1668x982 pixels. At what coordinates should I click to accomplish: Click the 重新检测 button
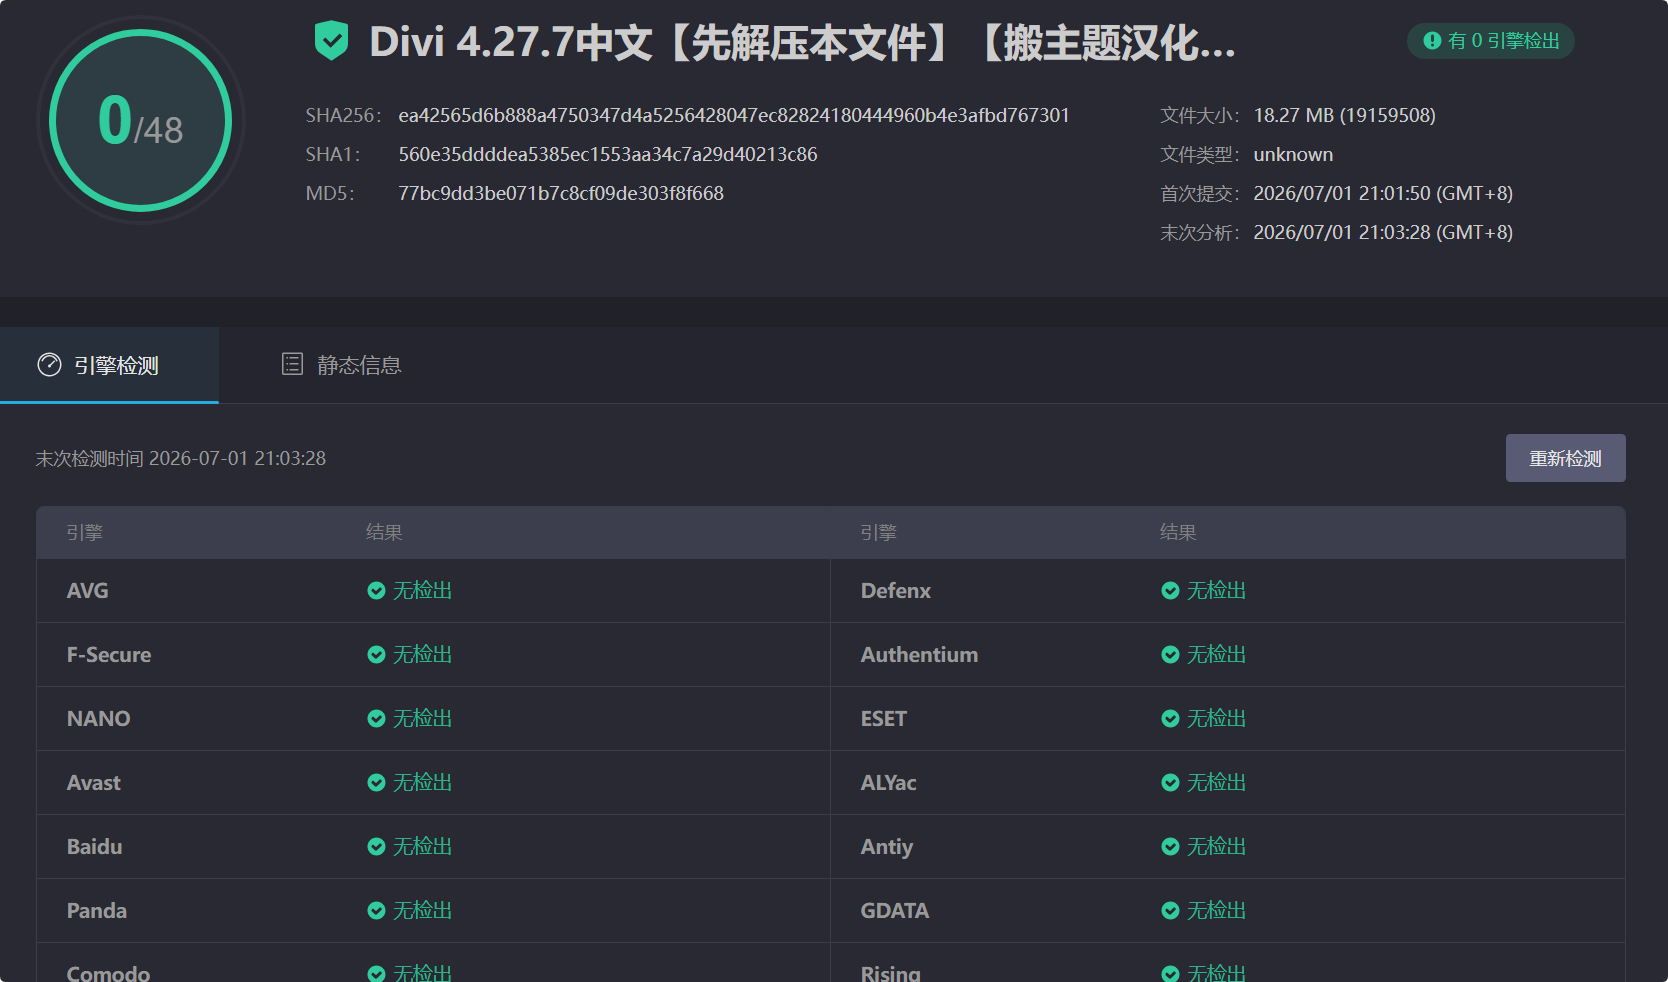coord(1565,458)
